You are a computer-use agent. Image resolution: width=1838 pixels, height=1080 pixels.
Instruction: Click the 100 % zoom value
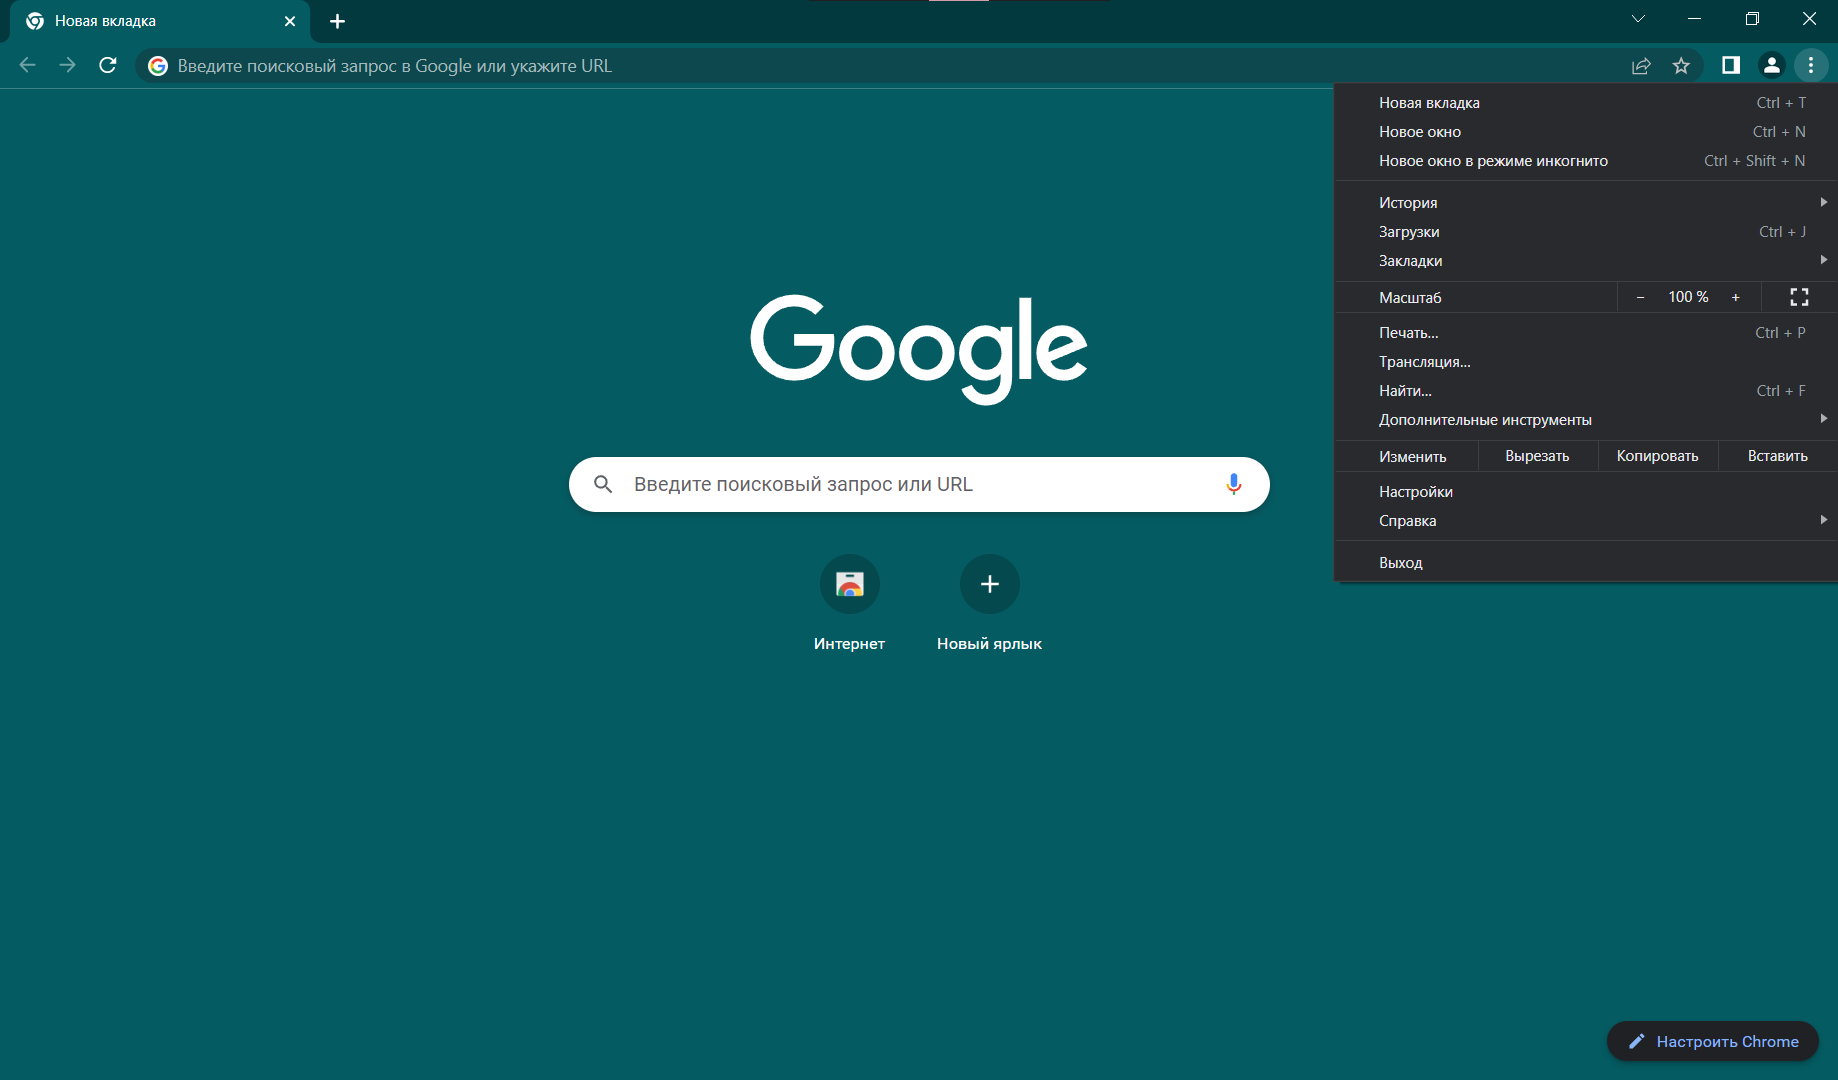click(x=1688, y=297)
